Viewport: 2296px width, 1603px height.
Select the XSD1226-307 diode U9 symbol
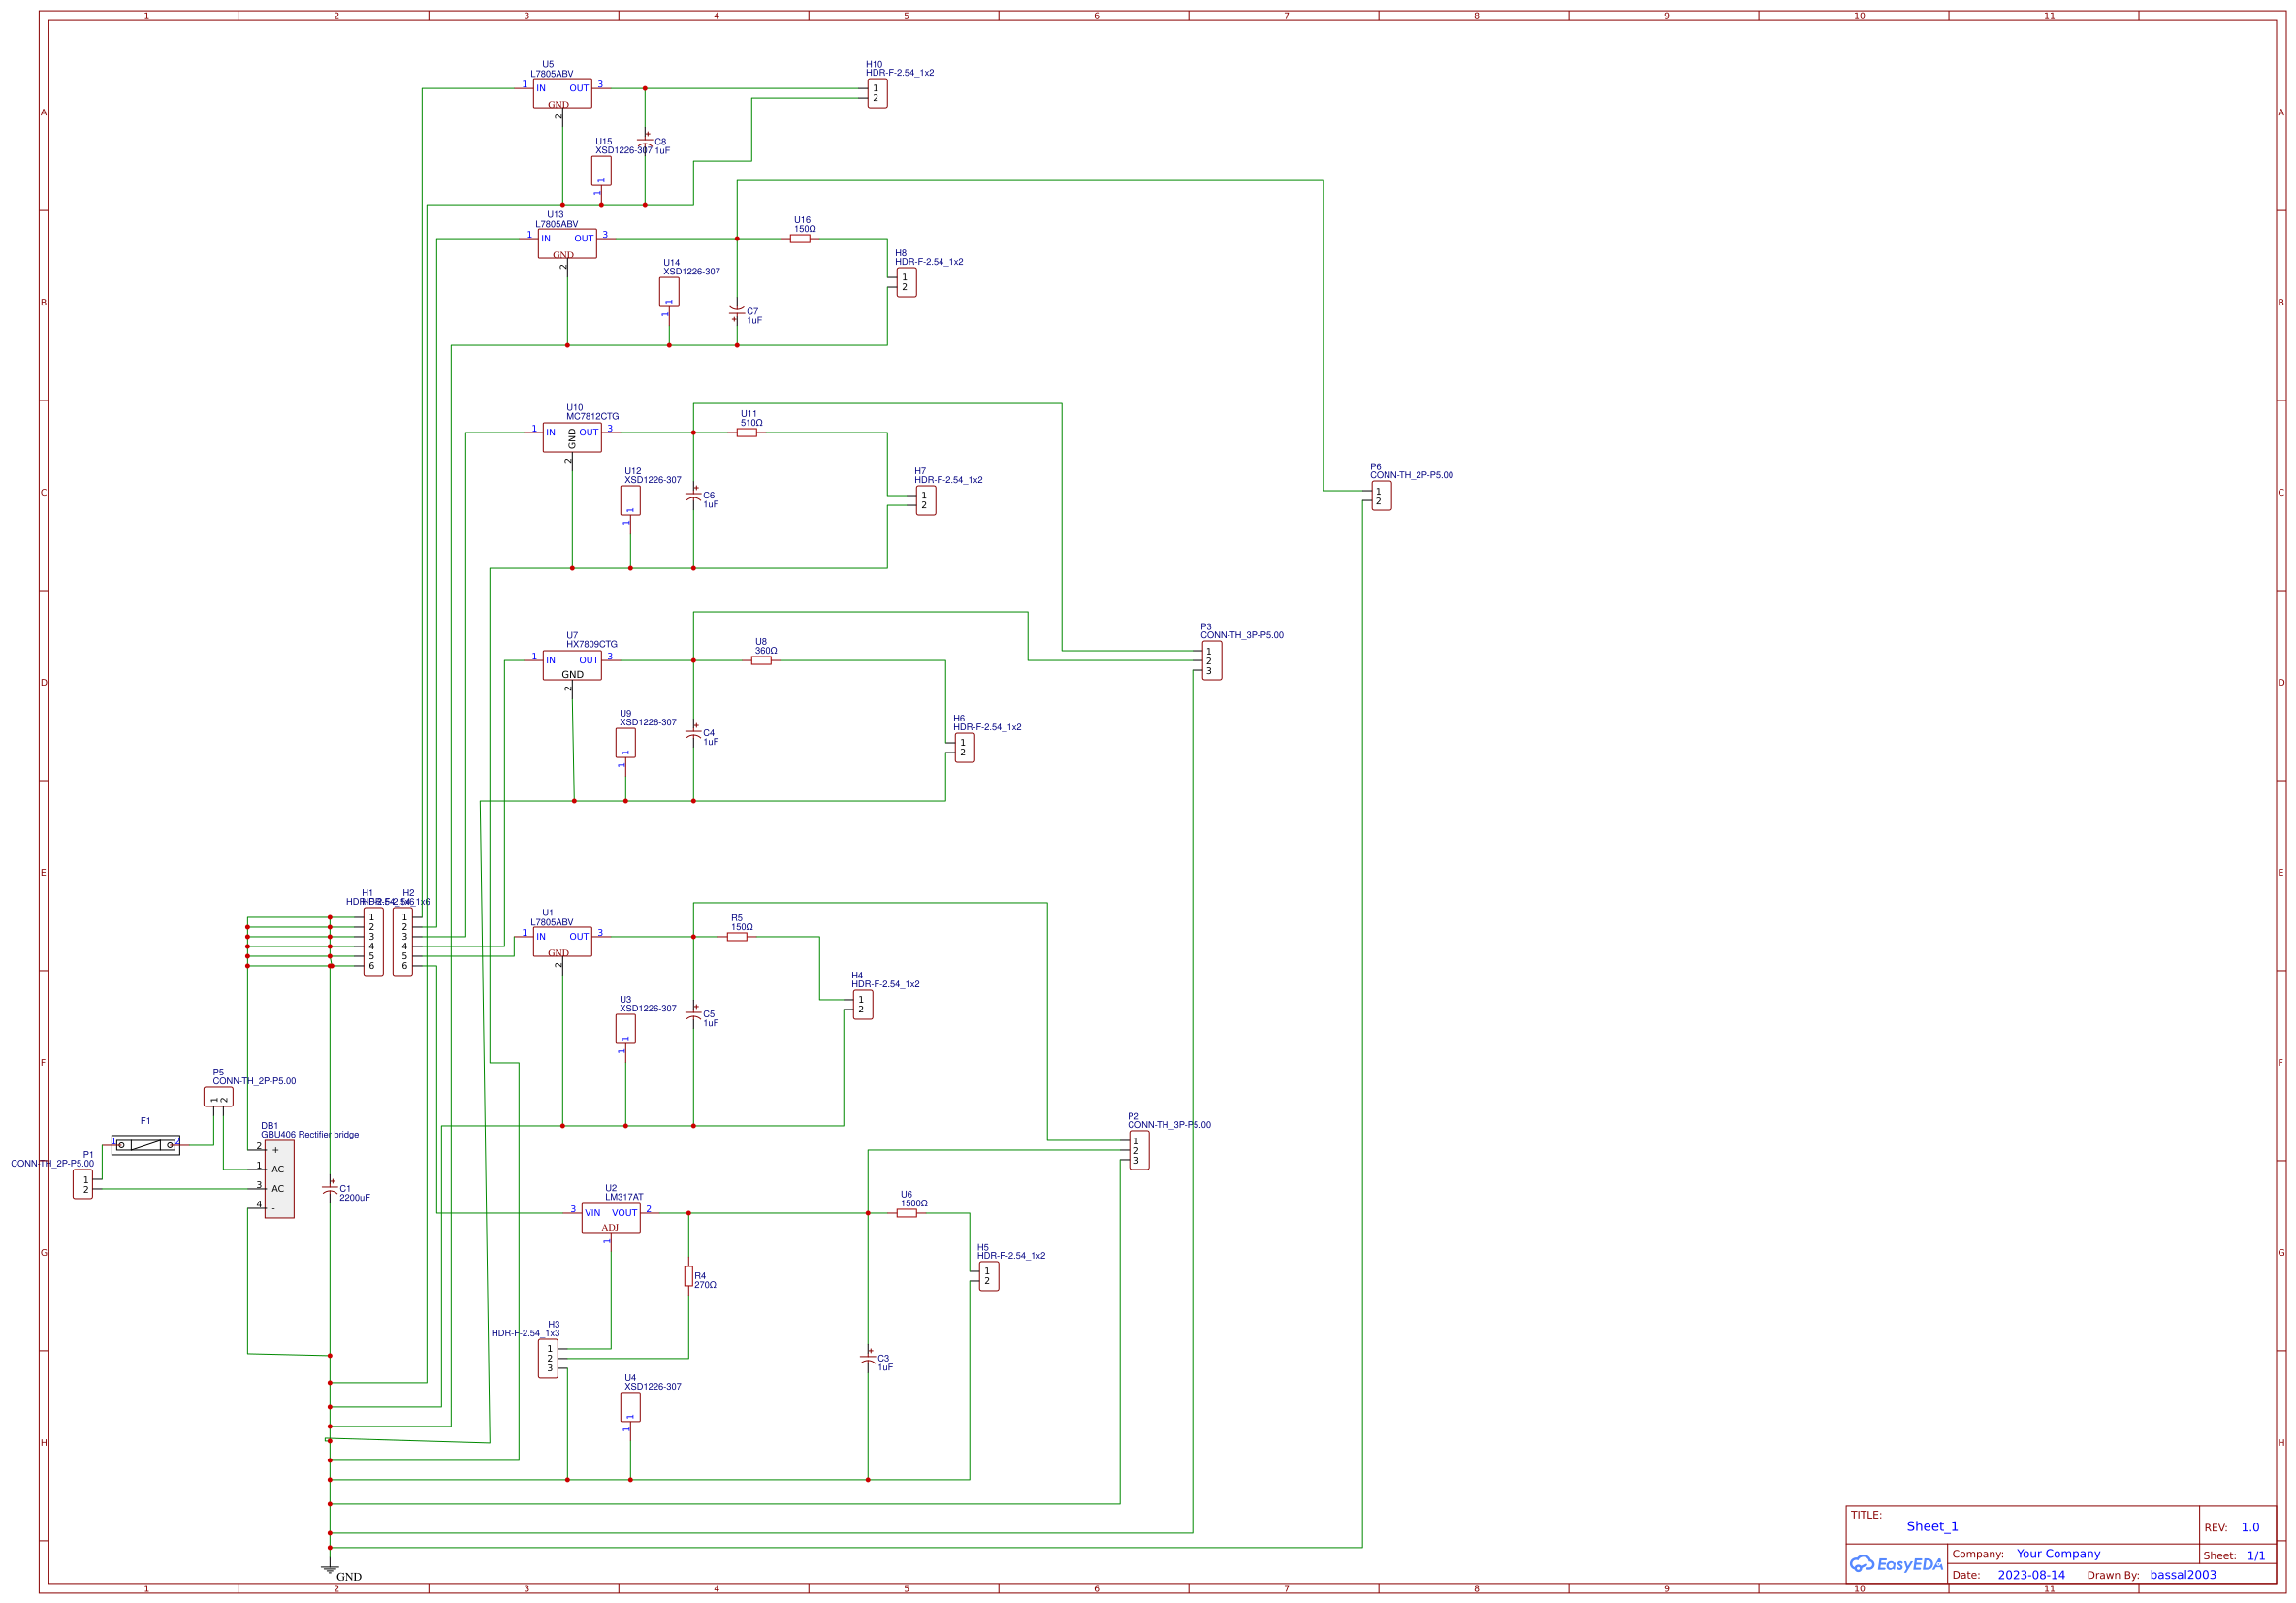point(625,742)
